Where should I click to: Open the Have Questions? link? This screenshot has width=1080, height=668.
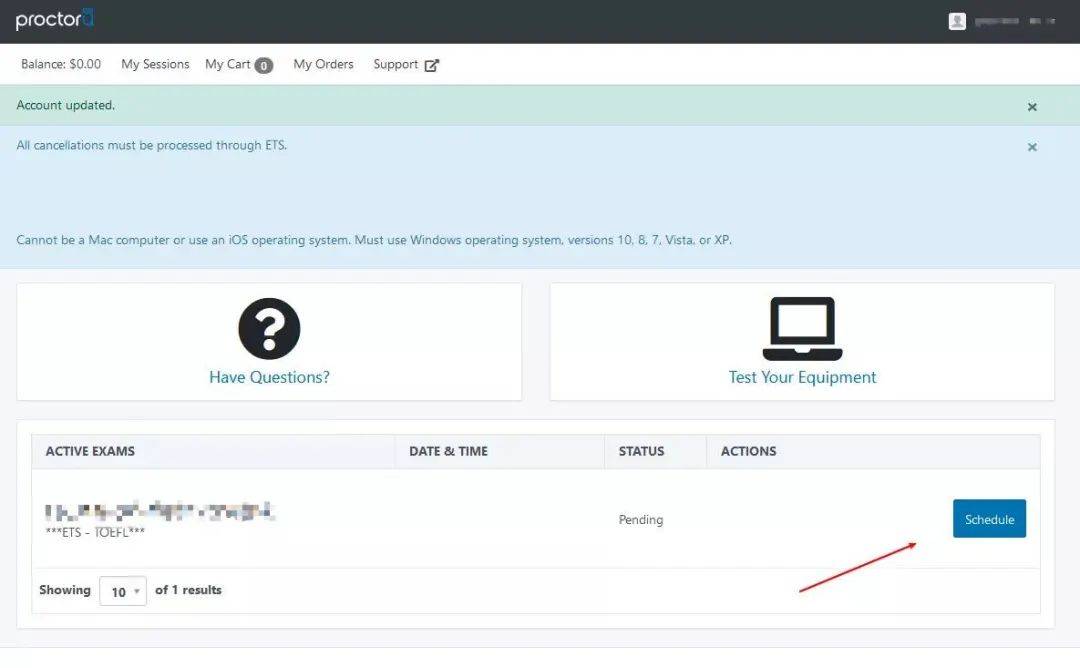269,377
